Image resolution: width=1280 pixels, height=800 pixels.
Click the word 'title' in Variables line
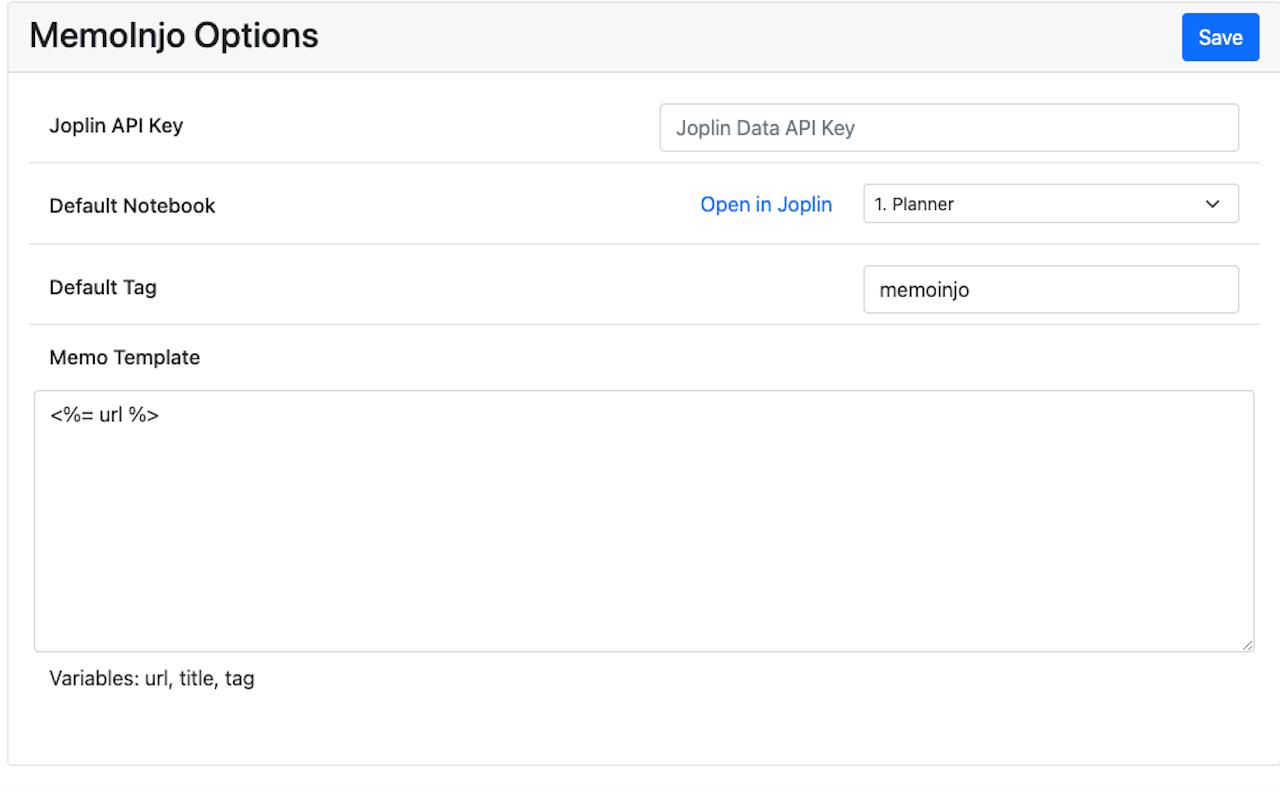196,679
